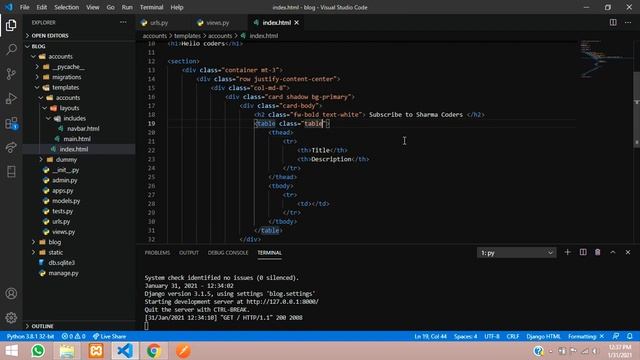Open the Terminal menu
Image resolution: width=640 pixels, height=360 pixels.
(151, 7)
